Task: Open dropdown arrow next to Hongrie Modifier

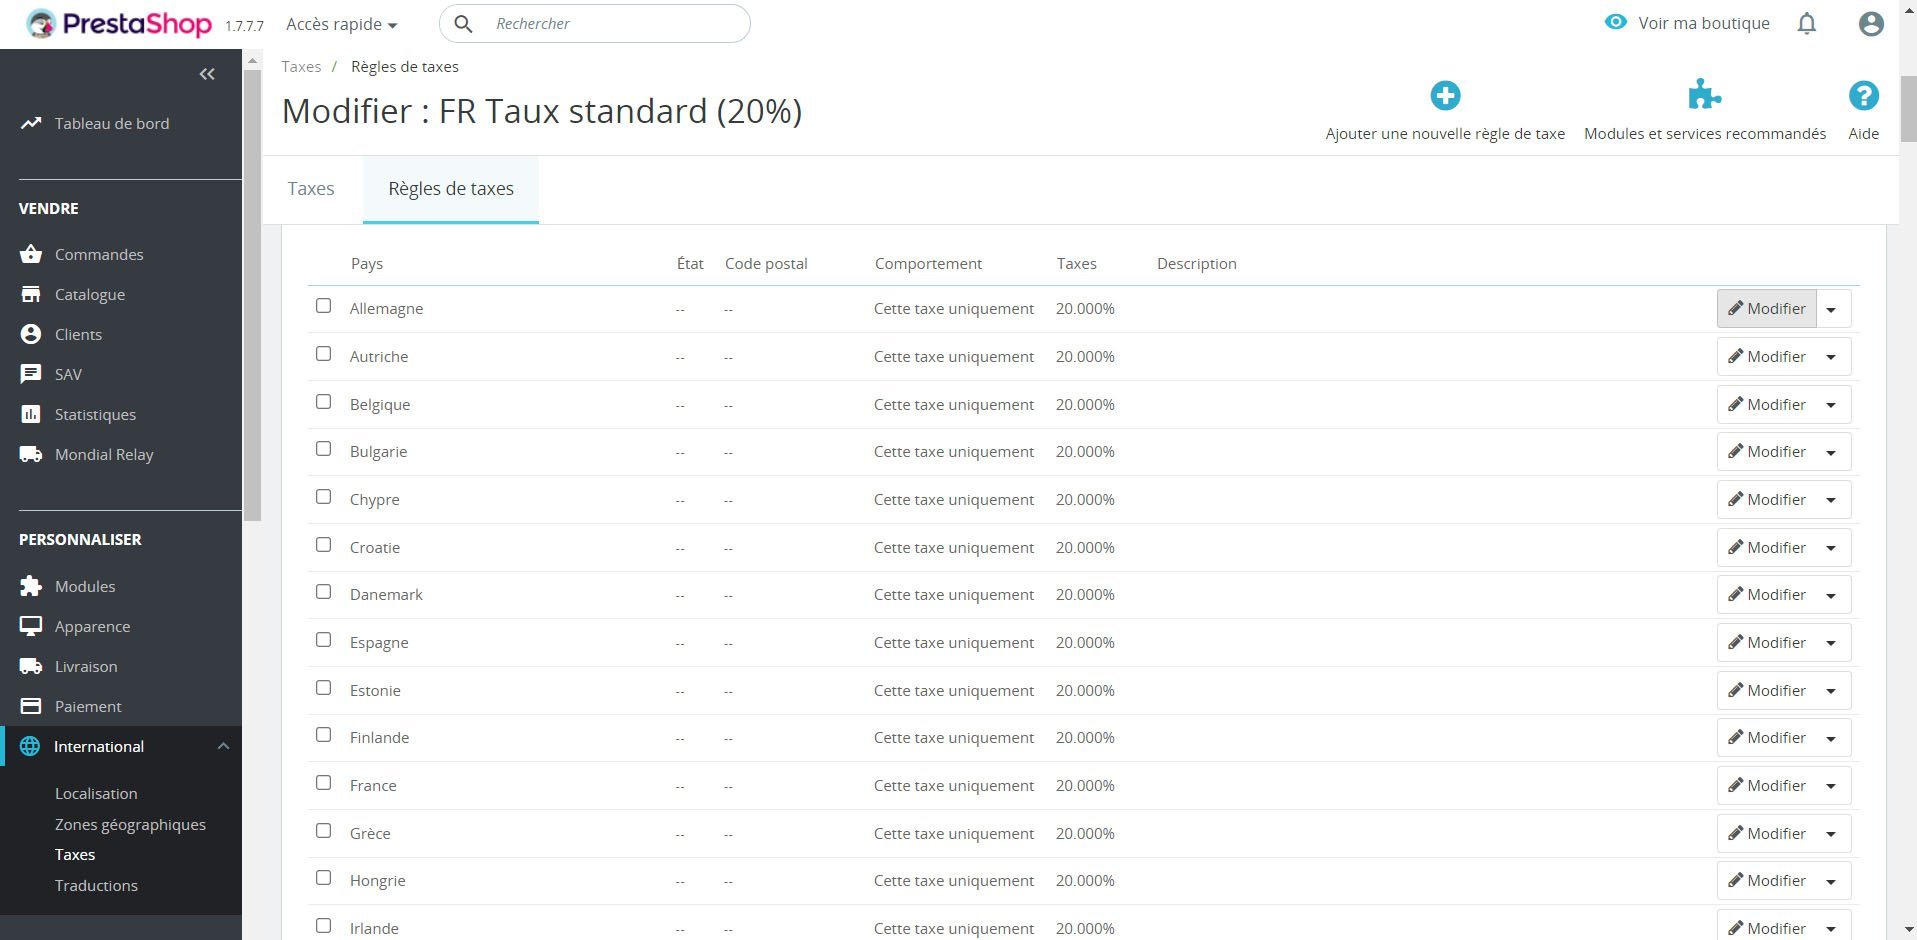Action: [1832, 881]
